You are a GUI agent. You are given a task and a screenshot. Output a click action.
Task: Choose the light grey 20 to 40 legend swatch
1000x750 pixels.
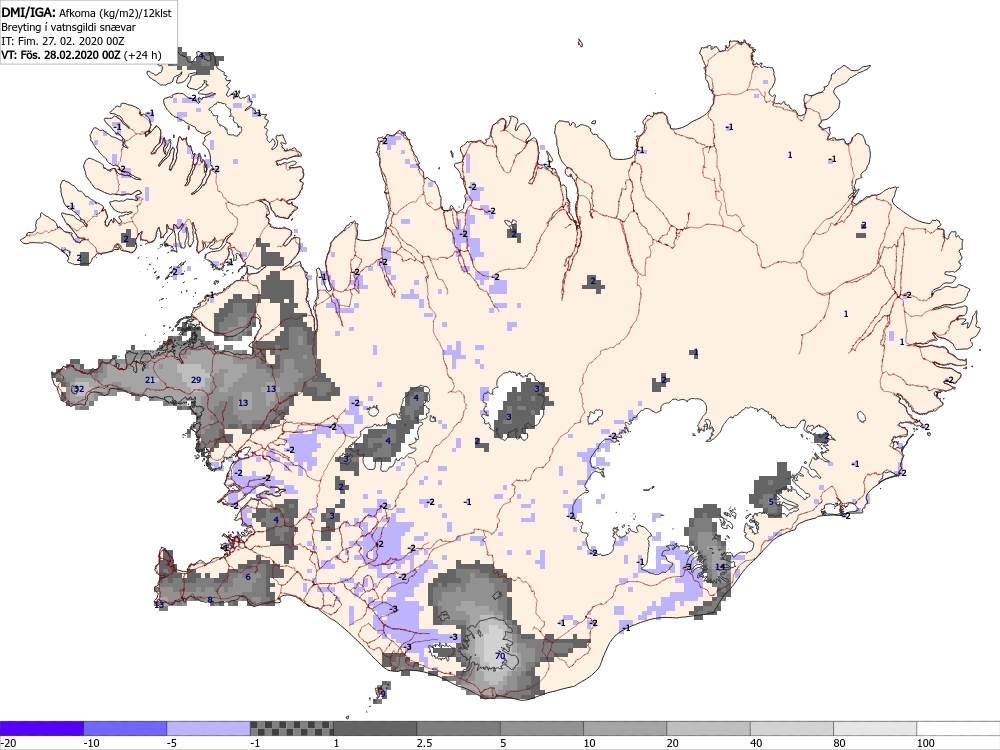coord(709,728)
